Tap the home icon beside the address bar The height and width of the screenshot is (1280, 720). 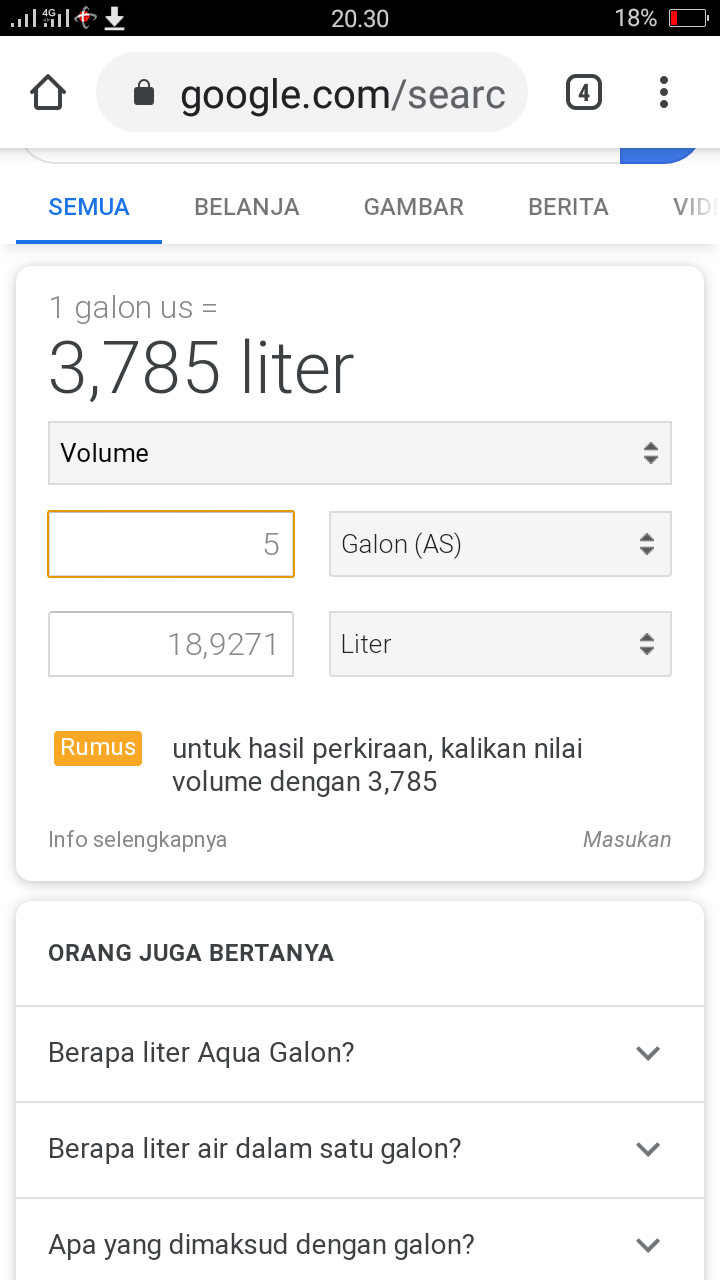47,91
